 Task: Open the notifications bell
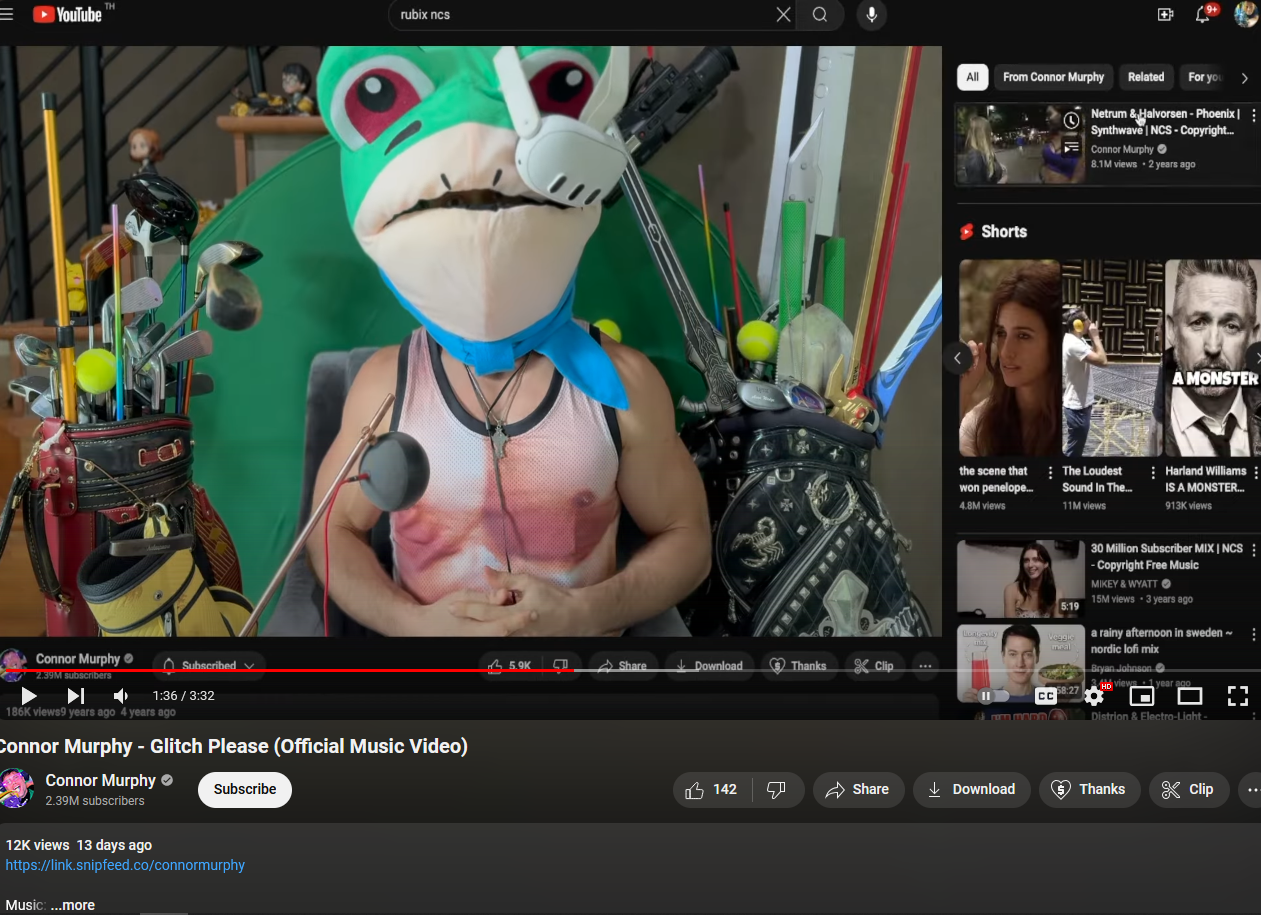[1202, 15]
